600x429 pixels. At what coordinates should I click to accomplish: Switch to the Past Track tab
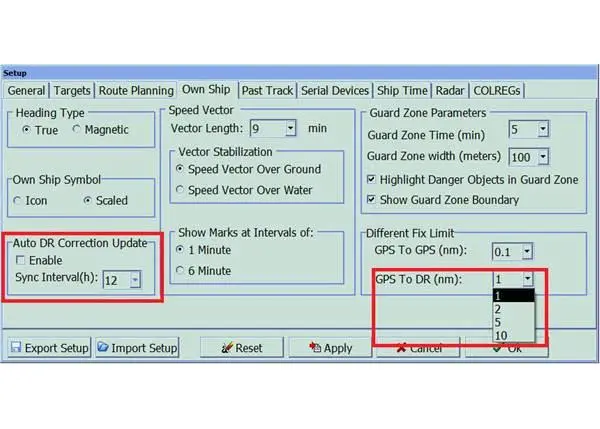coord(267,91)
